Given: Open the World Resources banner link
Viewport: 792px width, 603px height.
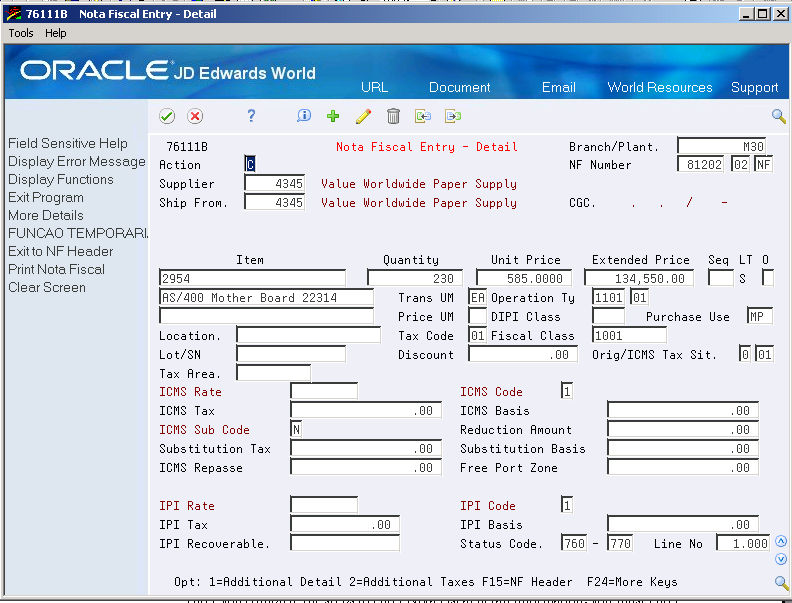Looking at the screenshot, I should tap(660, 87).
